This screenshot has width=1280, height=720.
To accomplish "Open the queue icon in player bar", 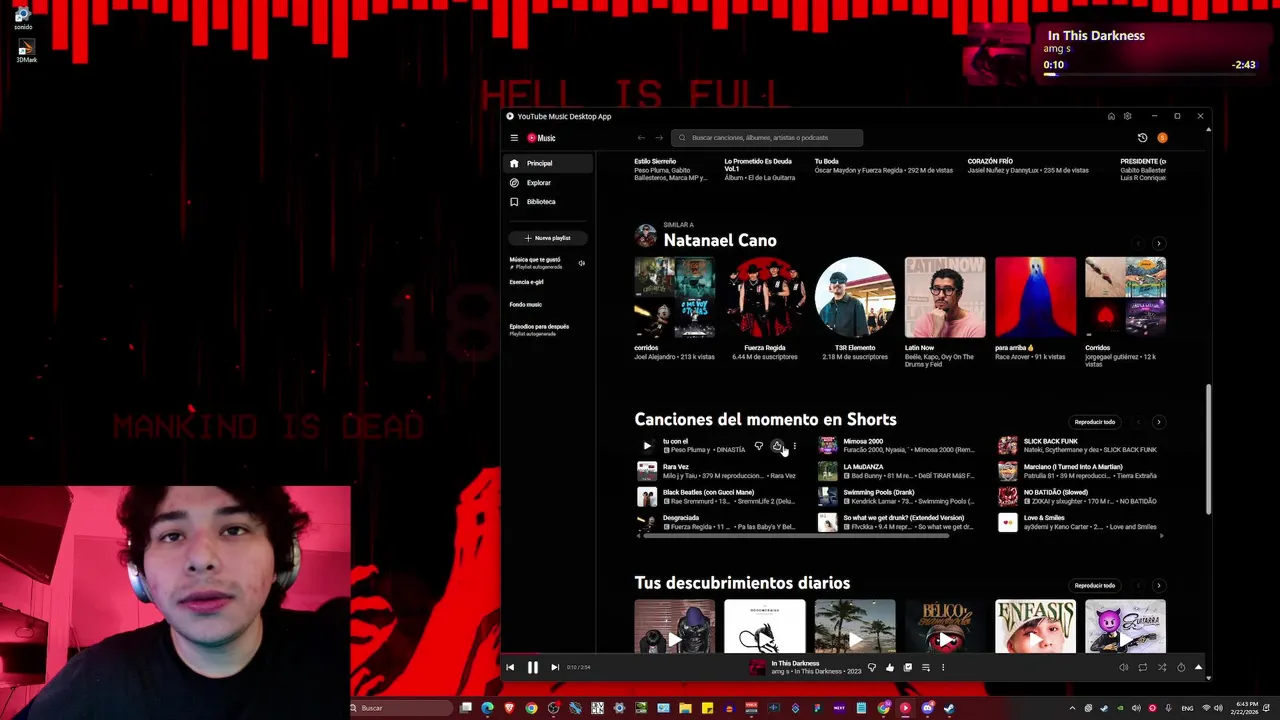I will coord(926,667).
